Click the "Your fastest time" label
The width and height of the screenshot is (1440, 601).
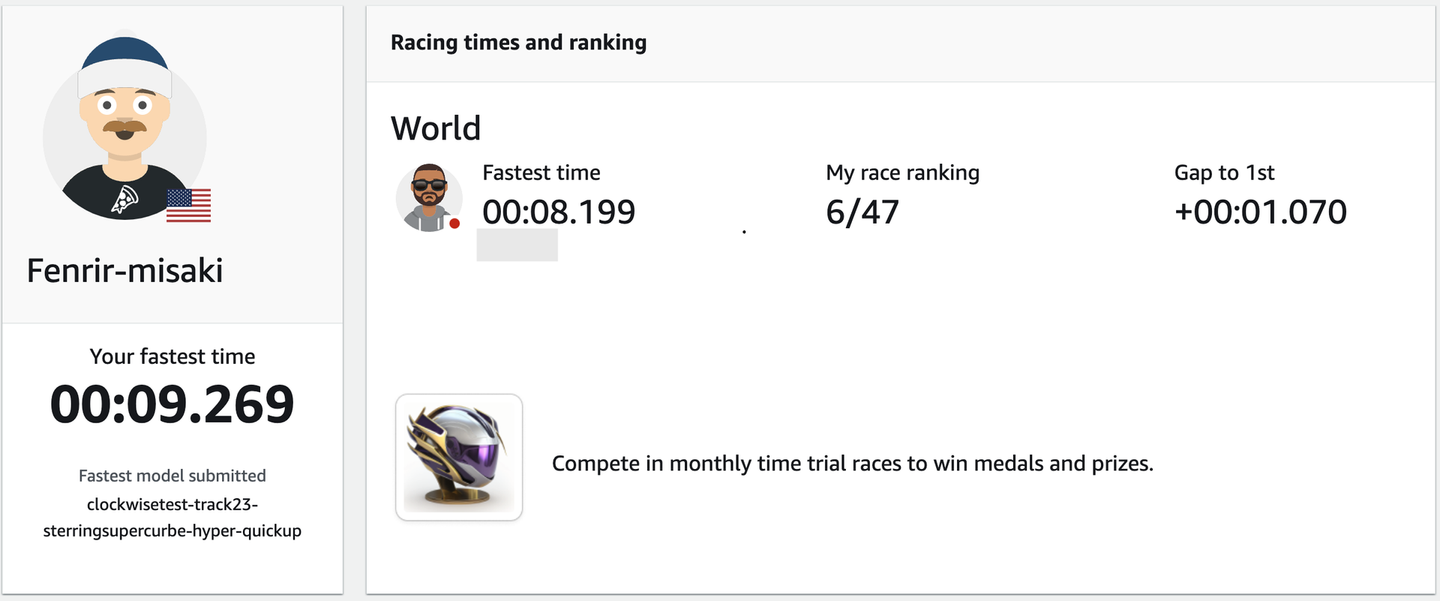point(172,356)
